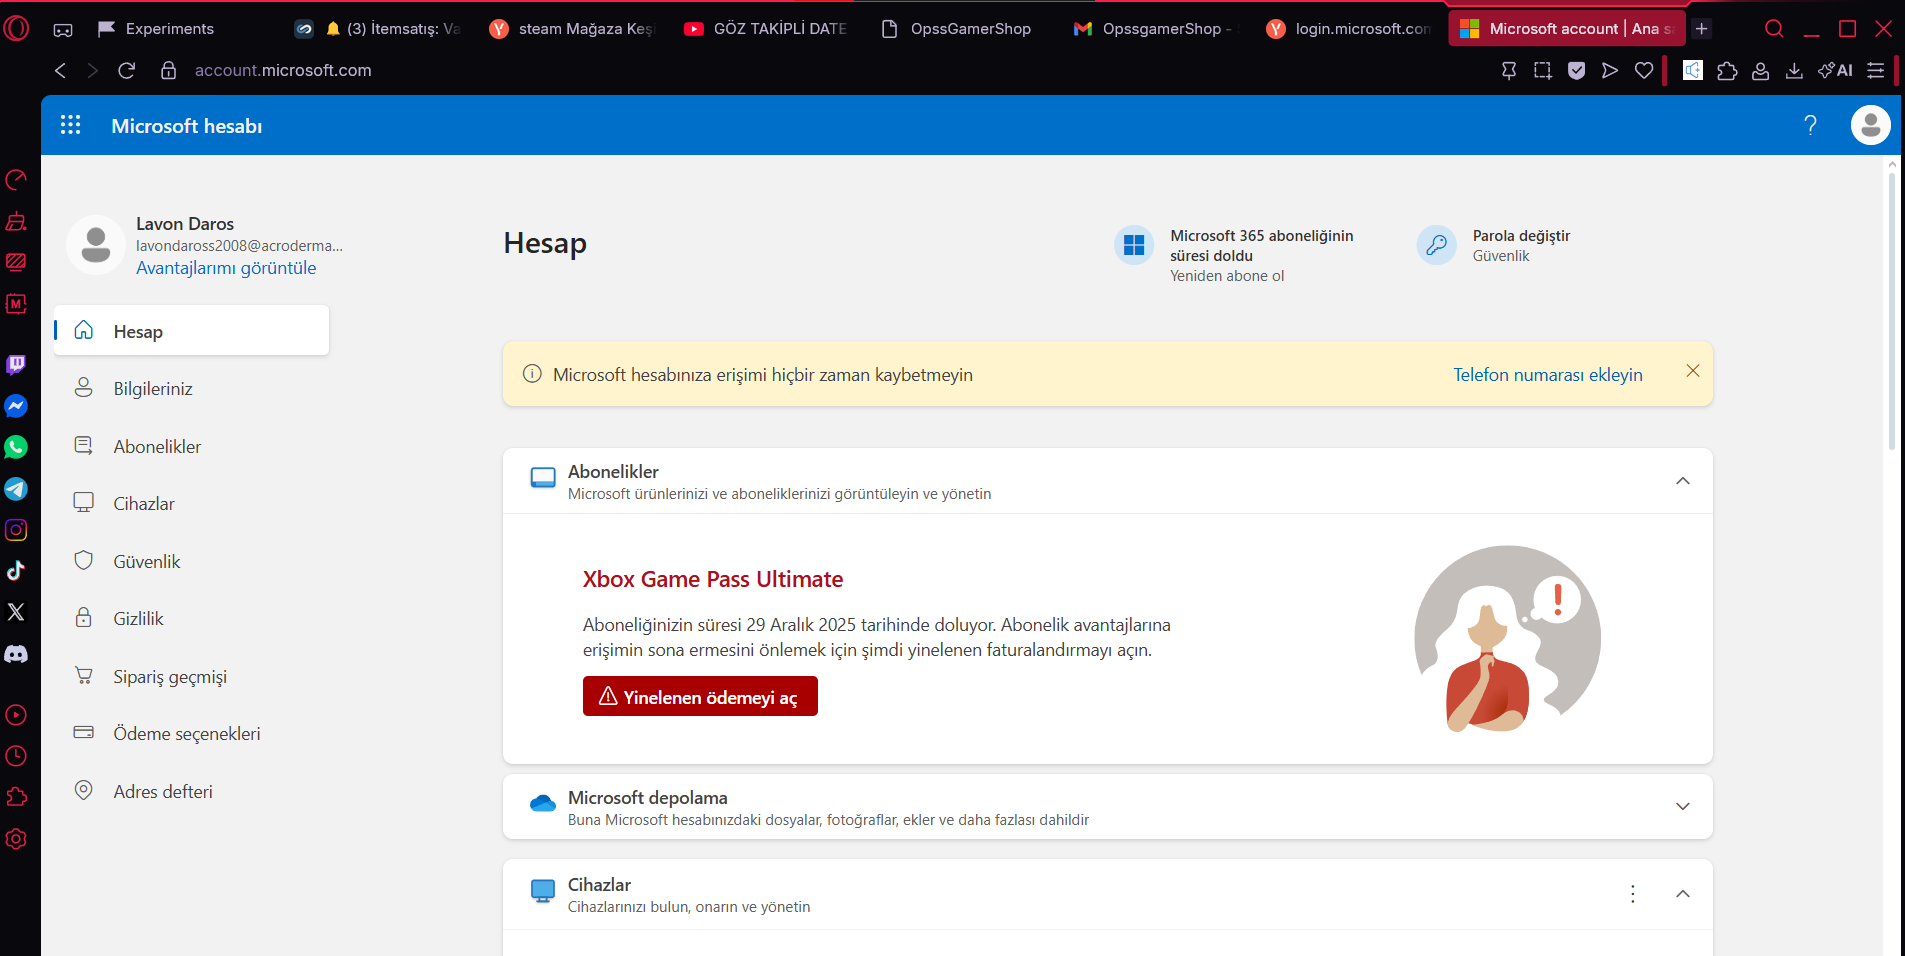
Task: Open TikTok in the Opera sidebar
Action: point(16,571)
